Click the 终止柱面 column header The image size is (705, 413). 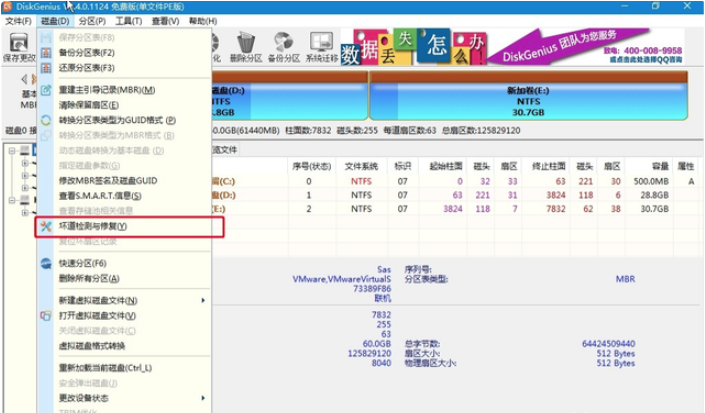coord(547,167)
